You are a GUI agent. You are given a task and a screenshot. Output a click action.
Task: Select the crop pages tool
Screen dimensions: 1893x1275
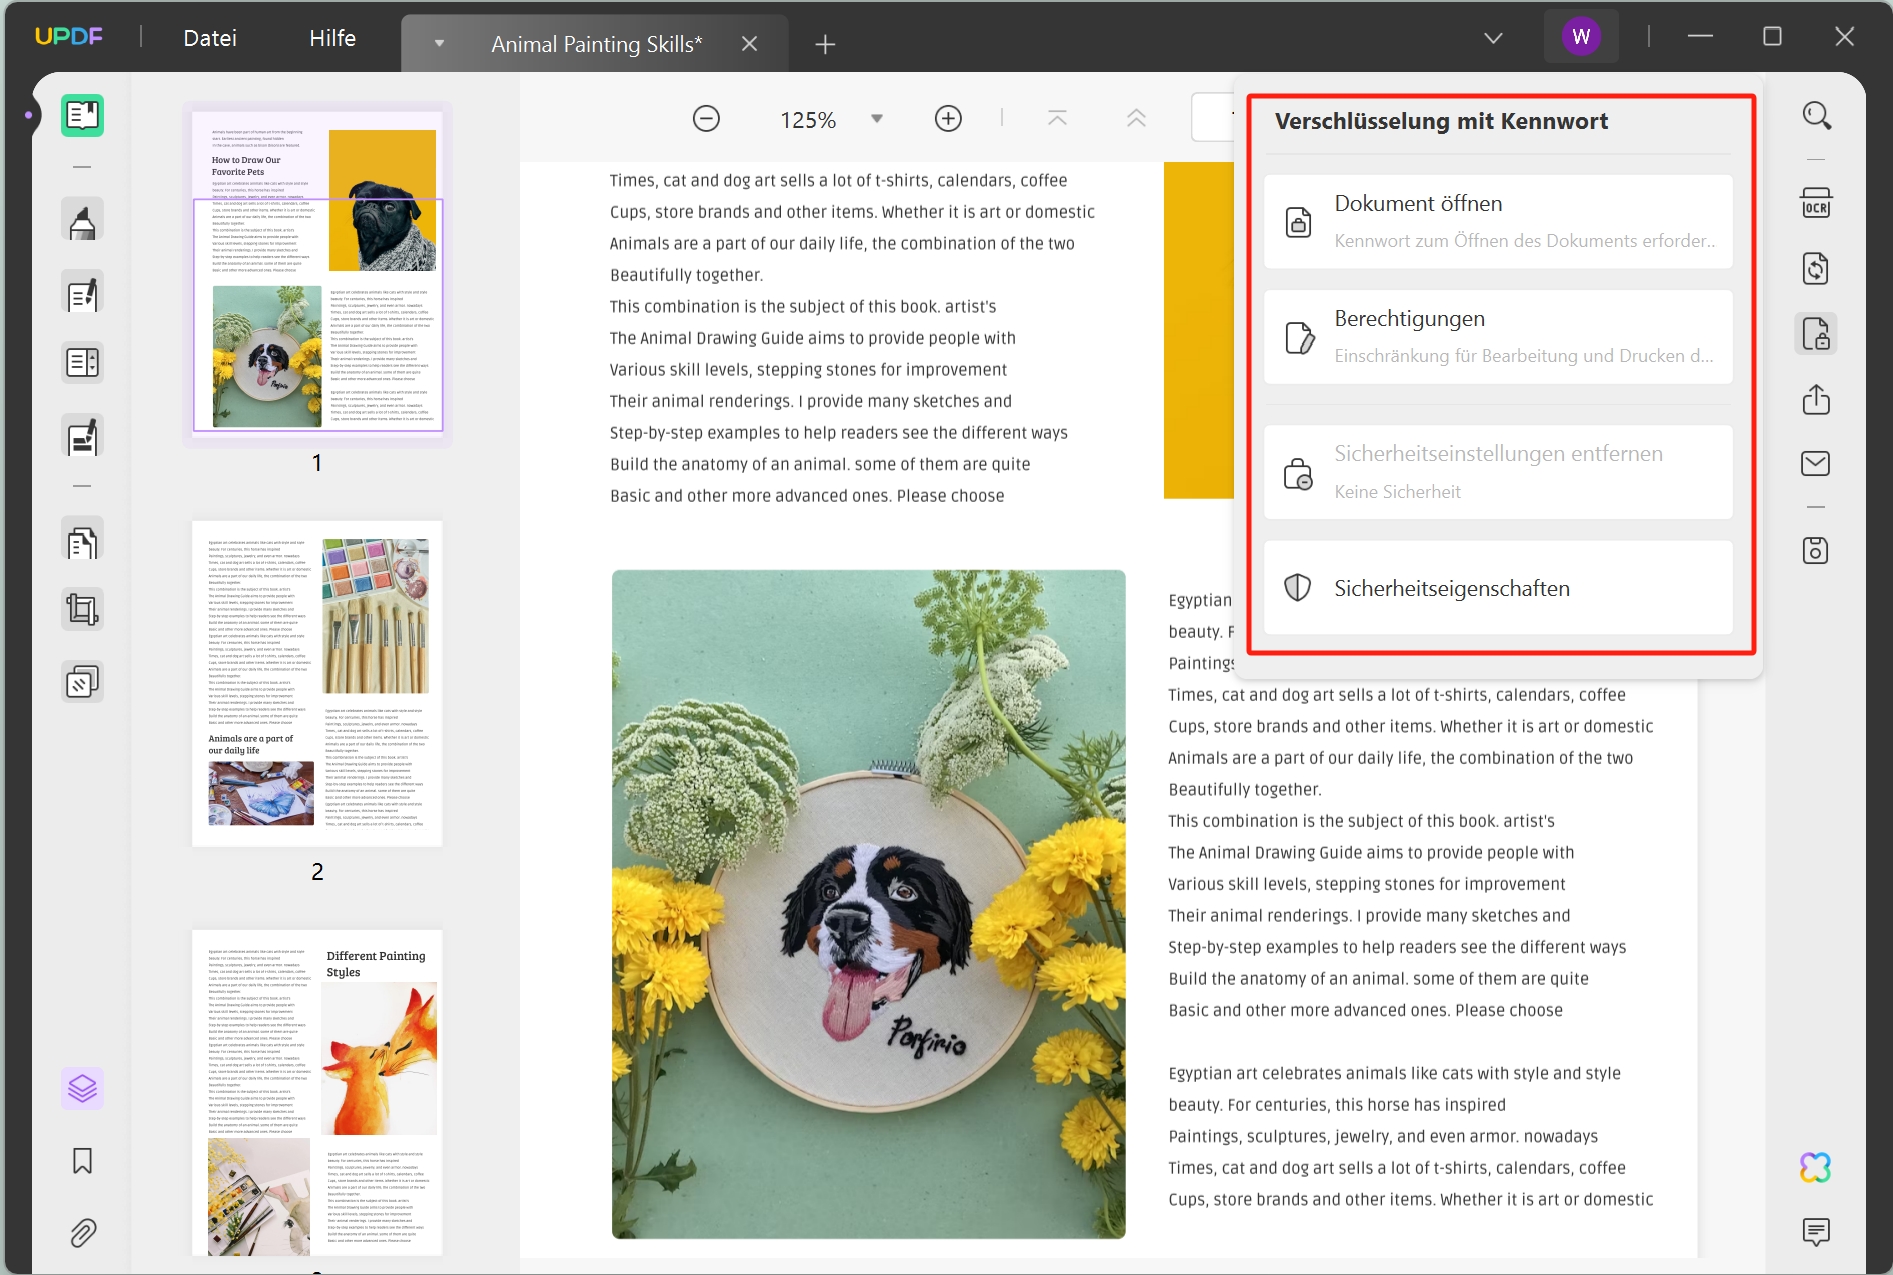(82, 609)
